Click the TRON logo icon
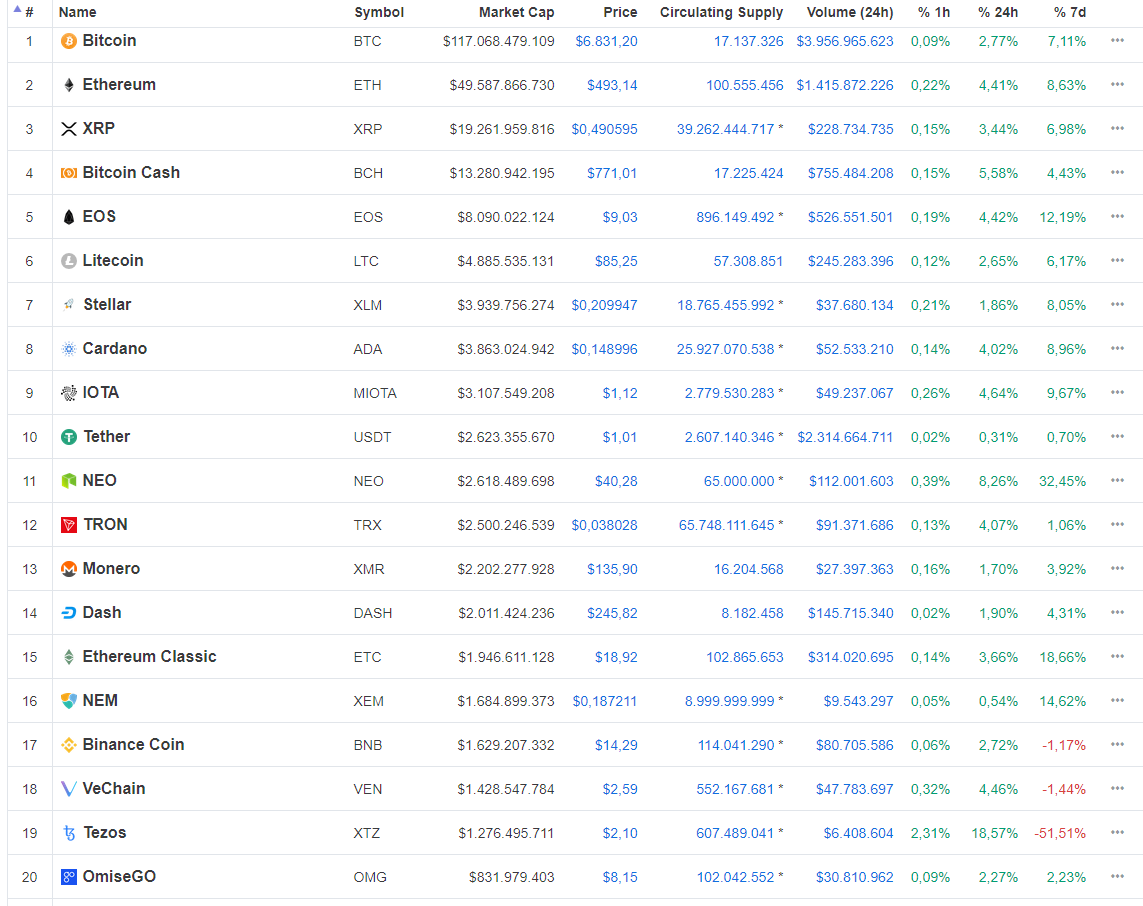1143x906 pixels. (x=69, y=525)
